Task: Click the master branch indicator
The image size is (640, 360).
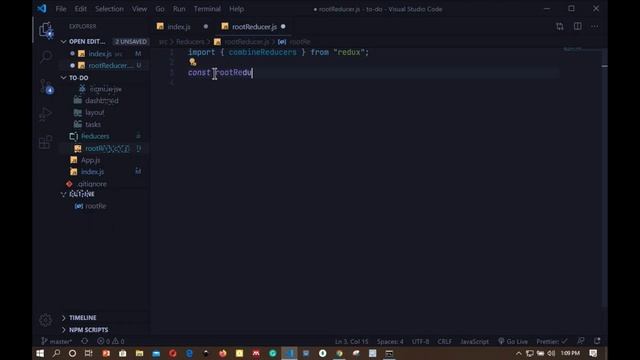Action: click(x=57, y=341)
